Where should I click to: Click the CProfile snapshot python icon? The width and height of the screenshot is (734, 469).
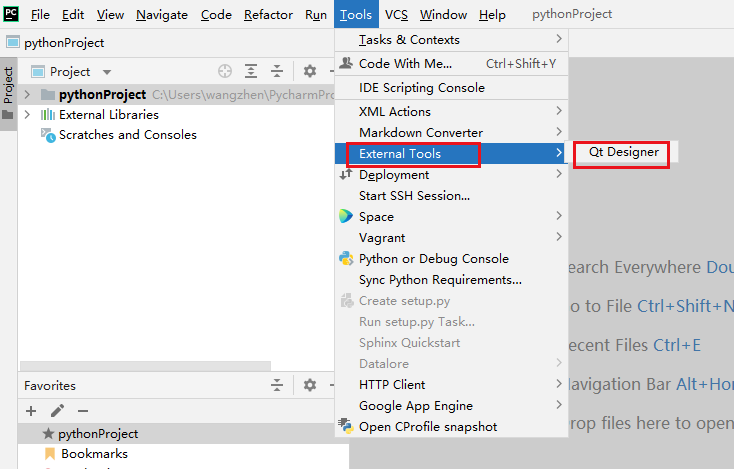346,426
